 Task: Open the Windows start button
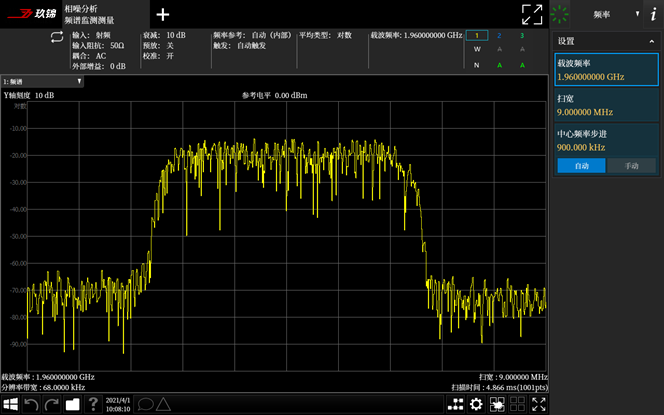(10, 404)
